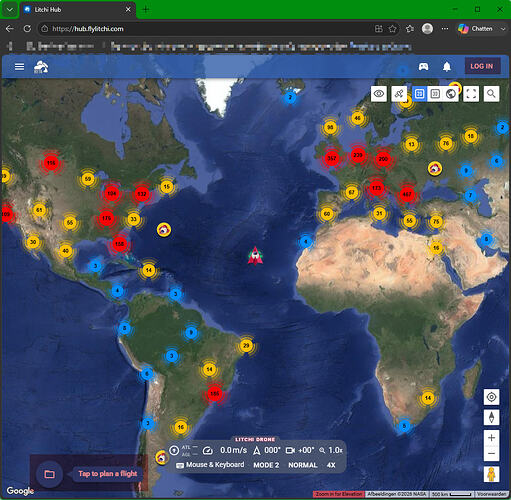Open the notifications bell
The width and height of the screenshot is (511, 500).
tap(447, 67)
